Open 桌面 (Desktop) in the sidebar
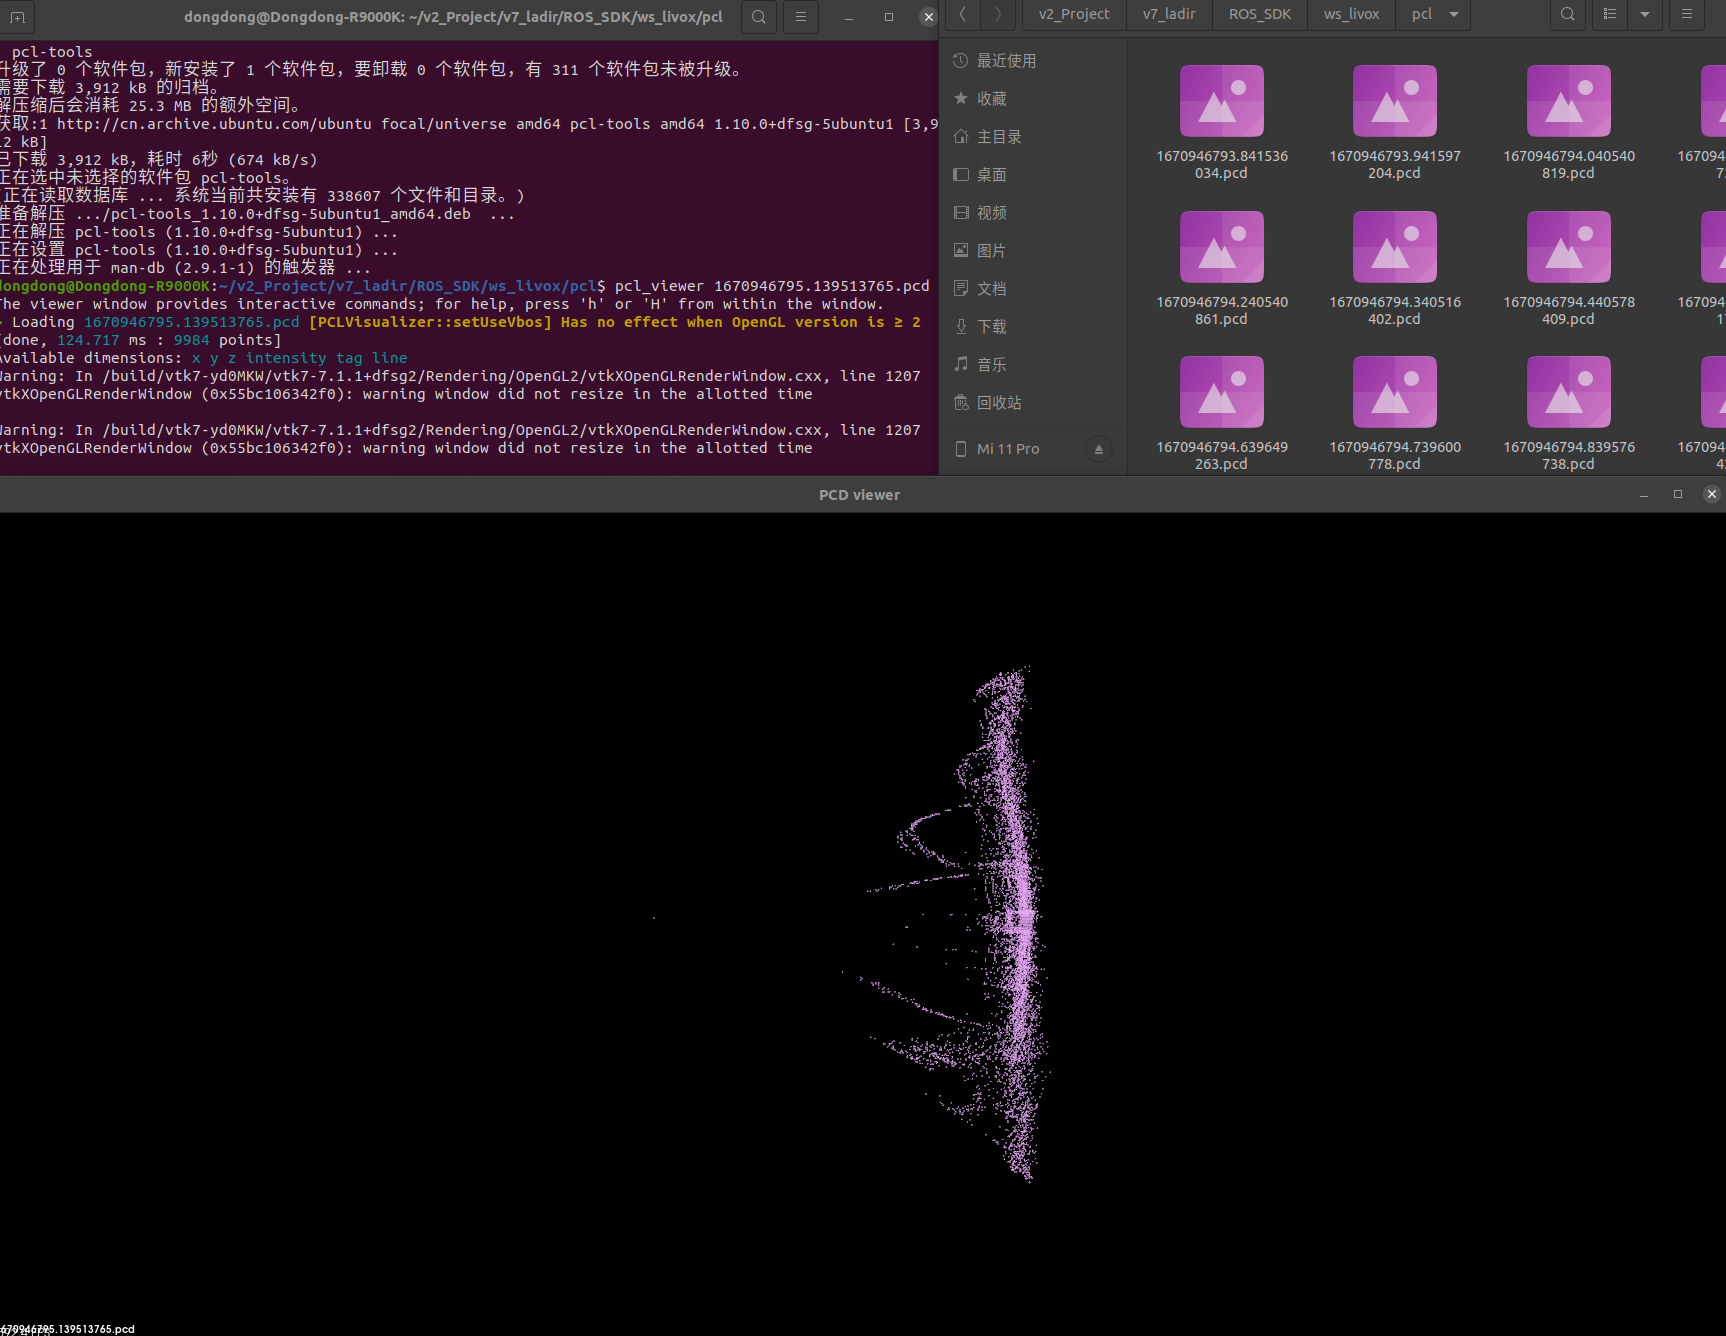Screen dimensions: 1726x1336 [x=1033, y=175]
